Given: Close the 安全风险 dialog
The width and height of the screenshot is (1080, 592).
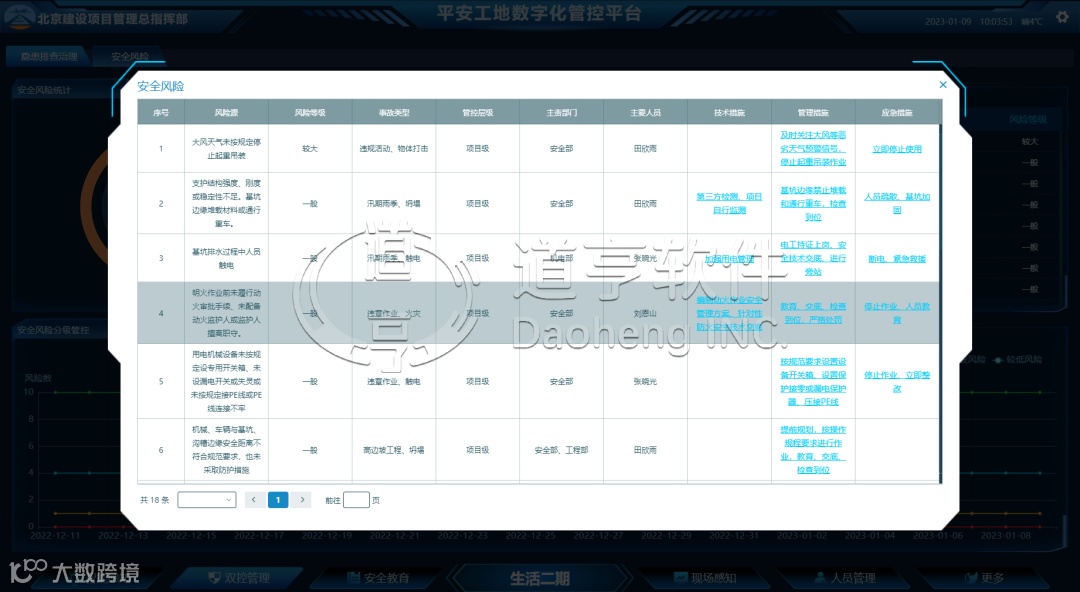Looking at the screenshot, I should coord(943,85).
